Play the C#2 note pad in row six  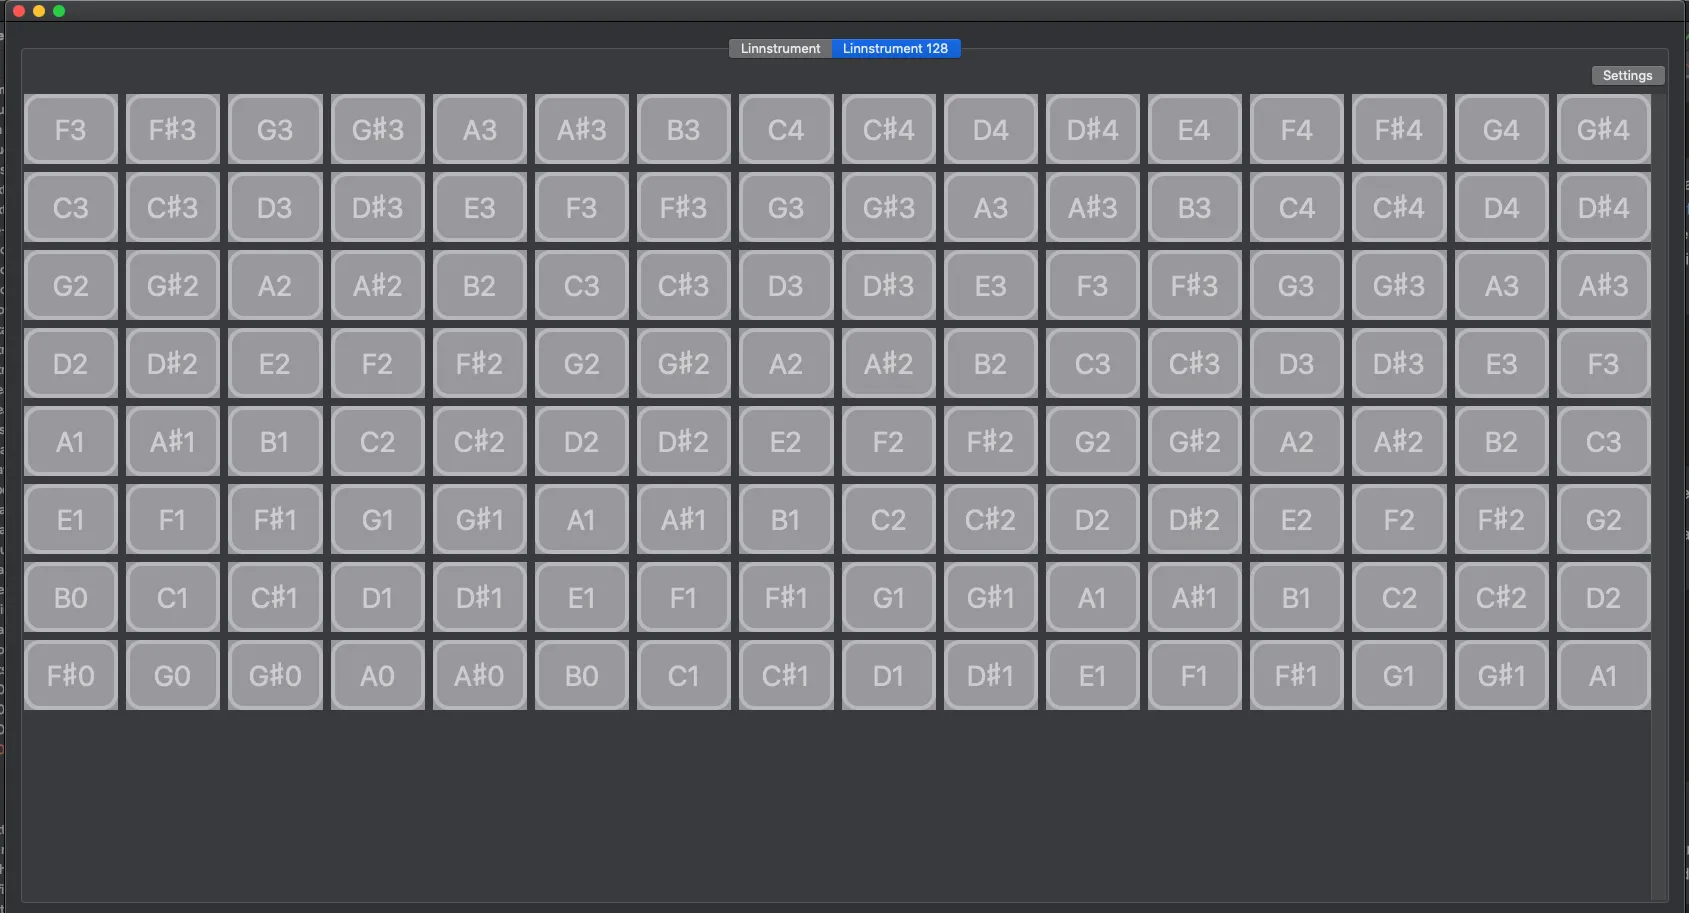coord(990,519)
